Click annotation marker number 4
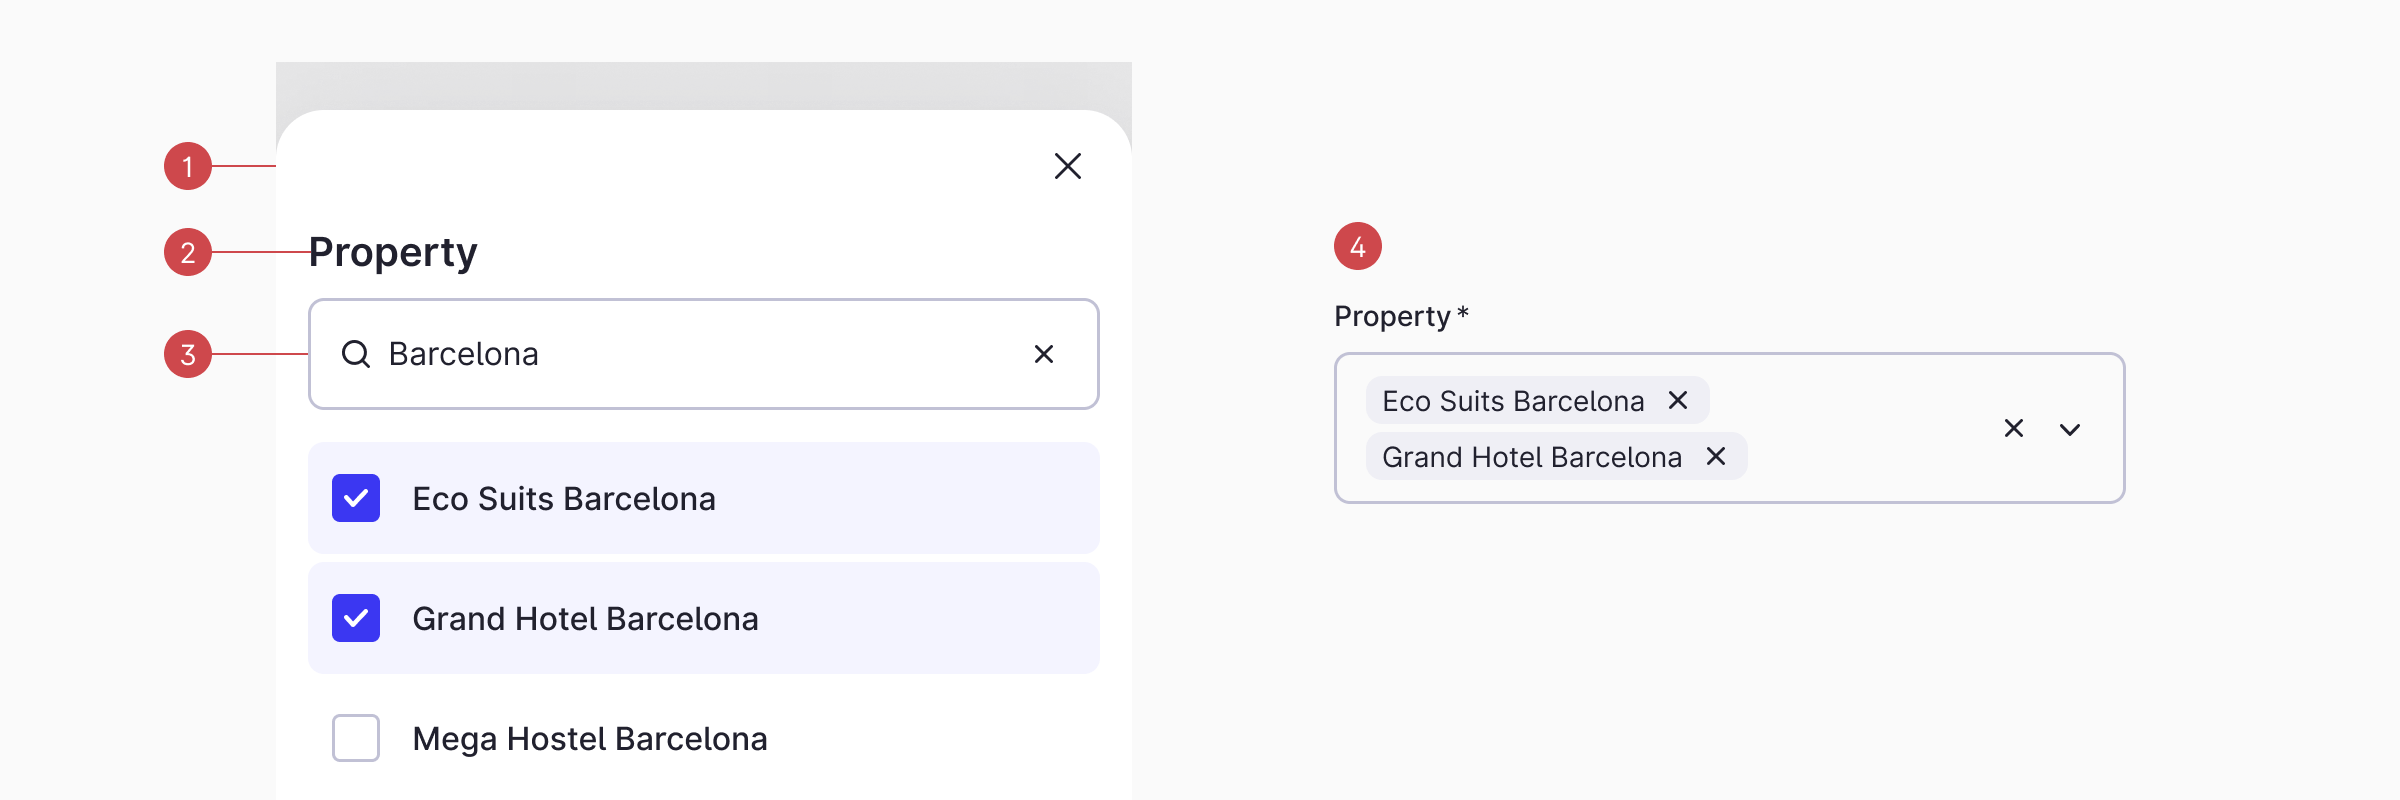 1358,246
